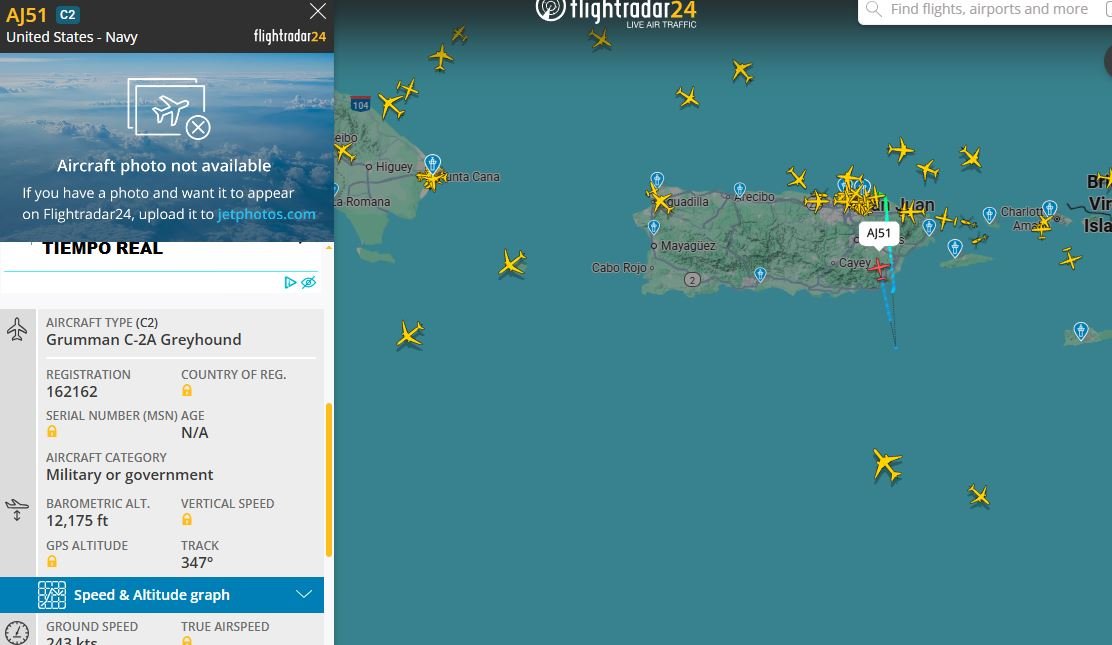Click the Speed & Altitude graph grid icon

click(52, 595)
